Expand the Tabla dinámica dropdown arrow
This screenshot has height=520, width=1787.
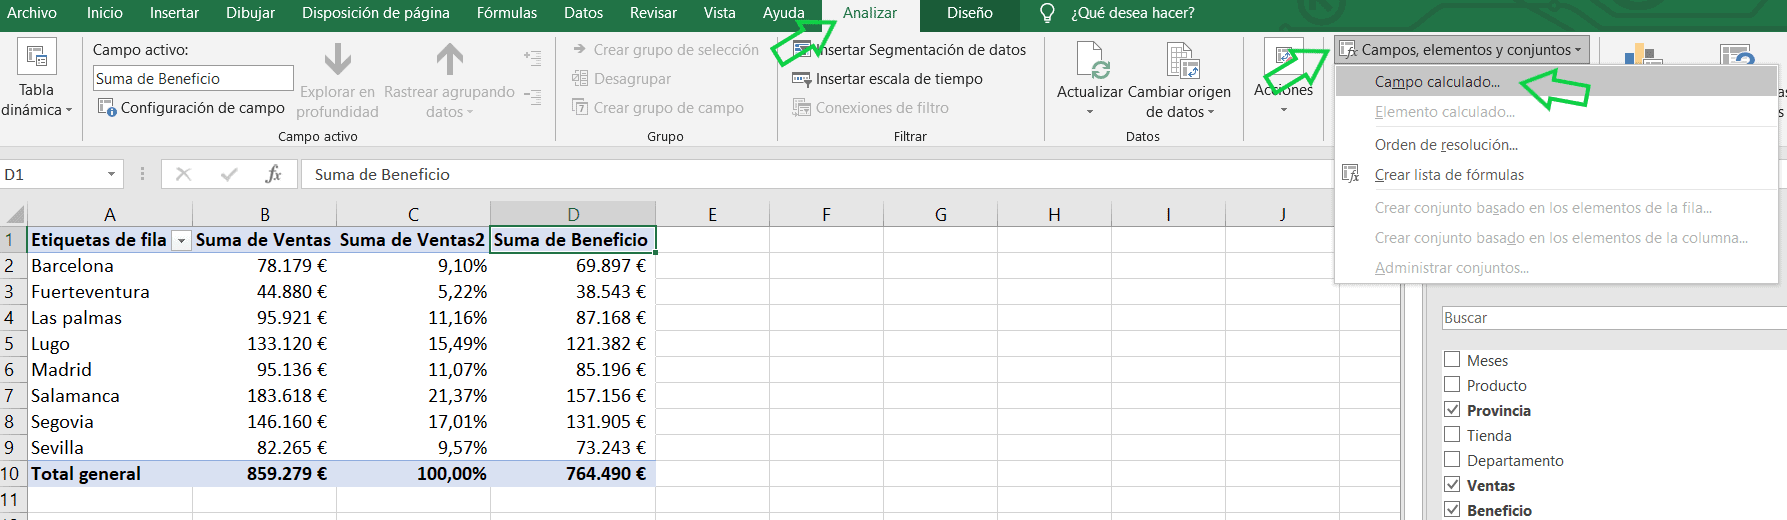pos(69,110)
